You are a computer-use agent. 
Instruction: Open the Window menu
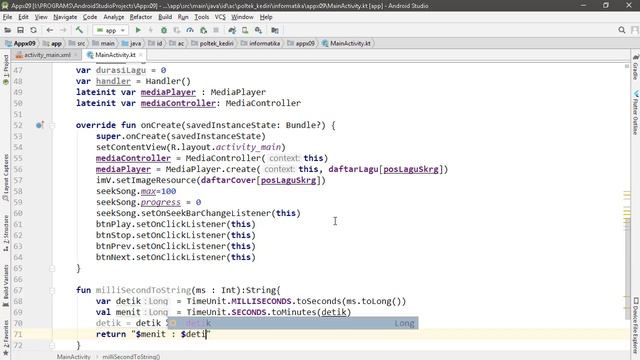tap(242, 17)
